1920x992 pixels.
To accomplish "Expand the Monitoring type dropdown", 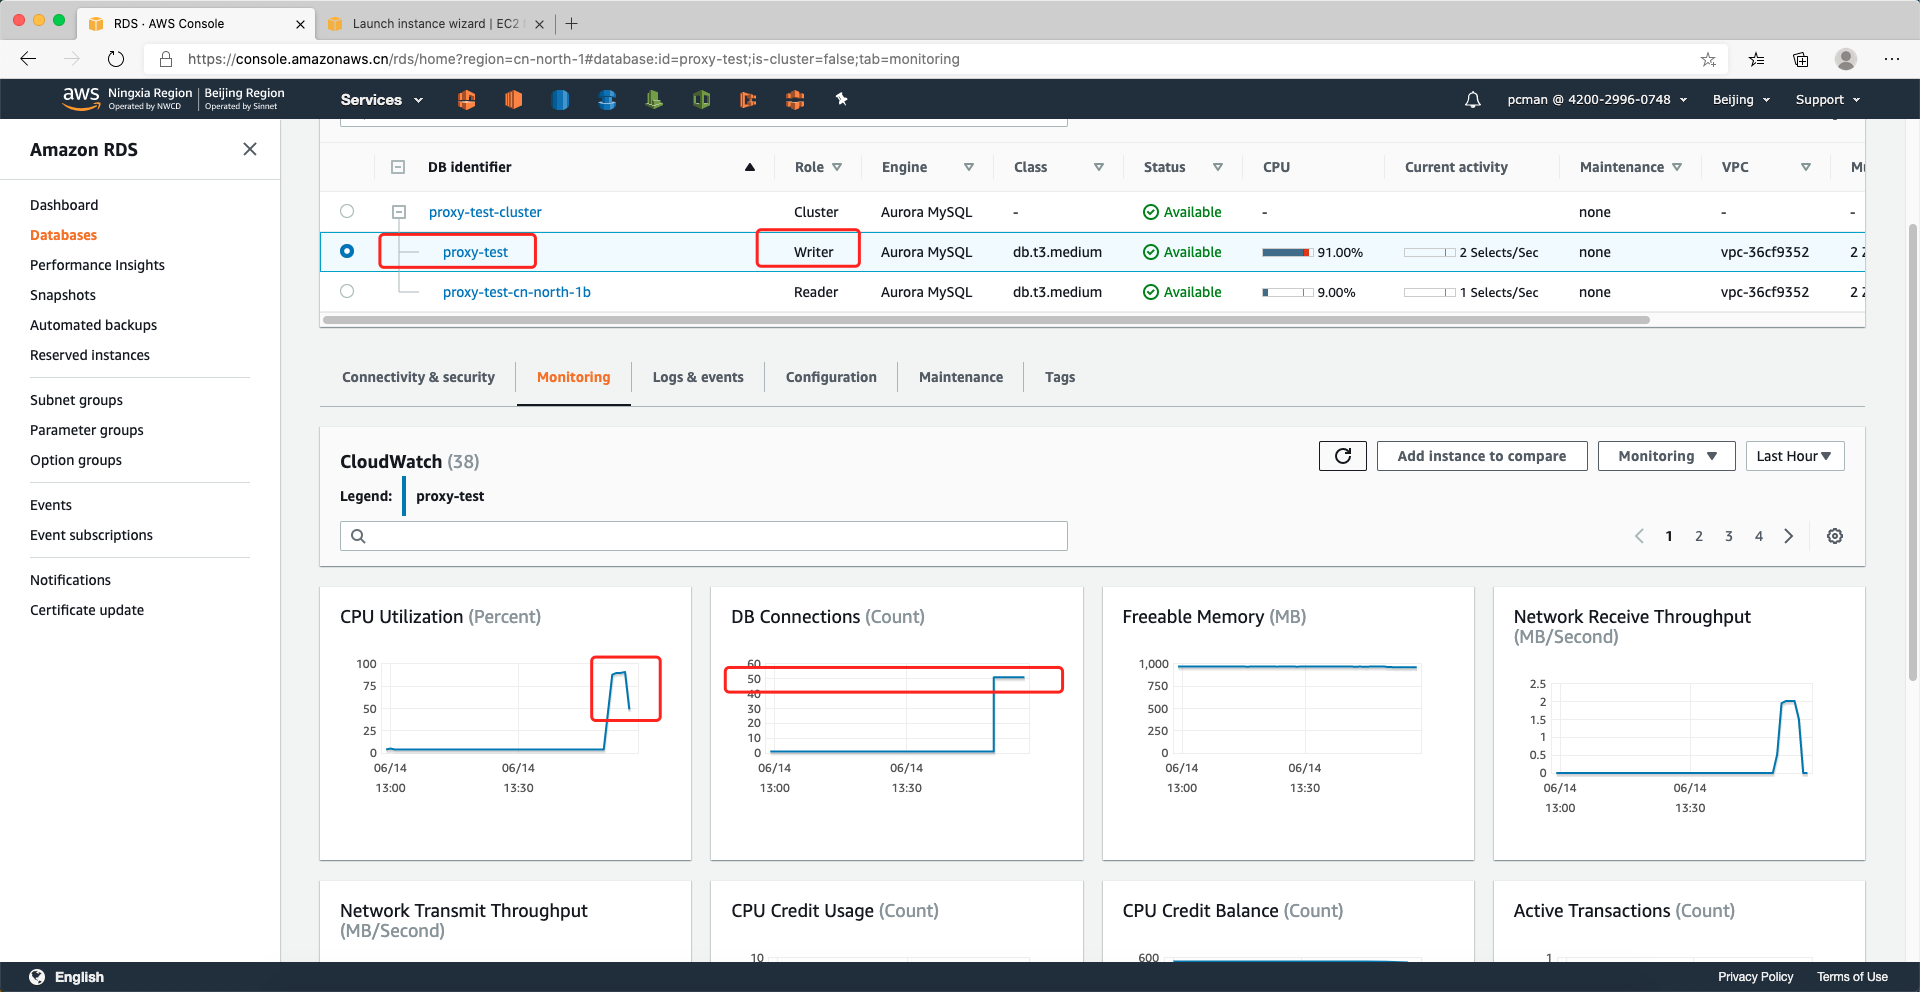I will (1666, 456).
